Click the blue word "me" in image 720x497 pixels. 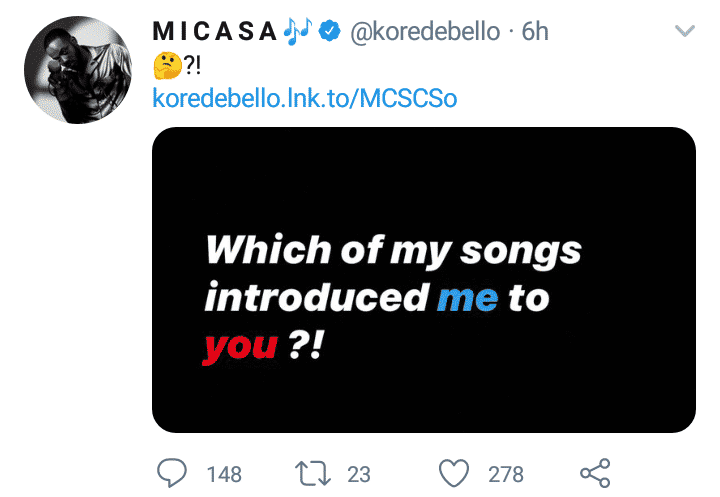pyautogui.click(x=467, y=298)
